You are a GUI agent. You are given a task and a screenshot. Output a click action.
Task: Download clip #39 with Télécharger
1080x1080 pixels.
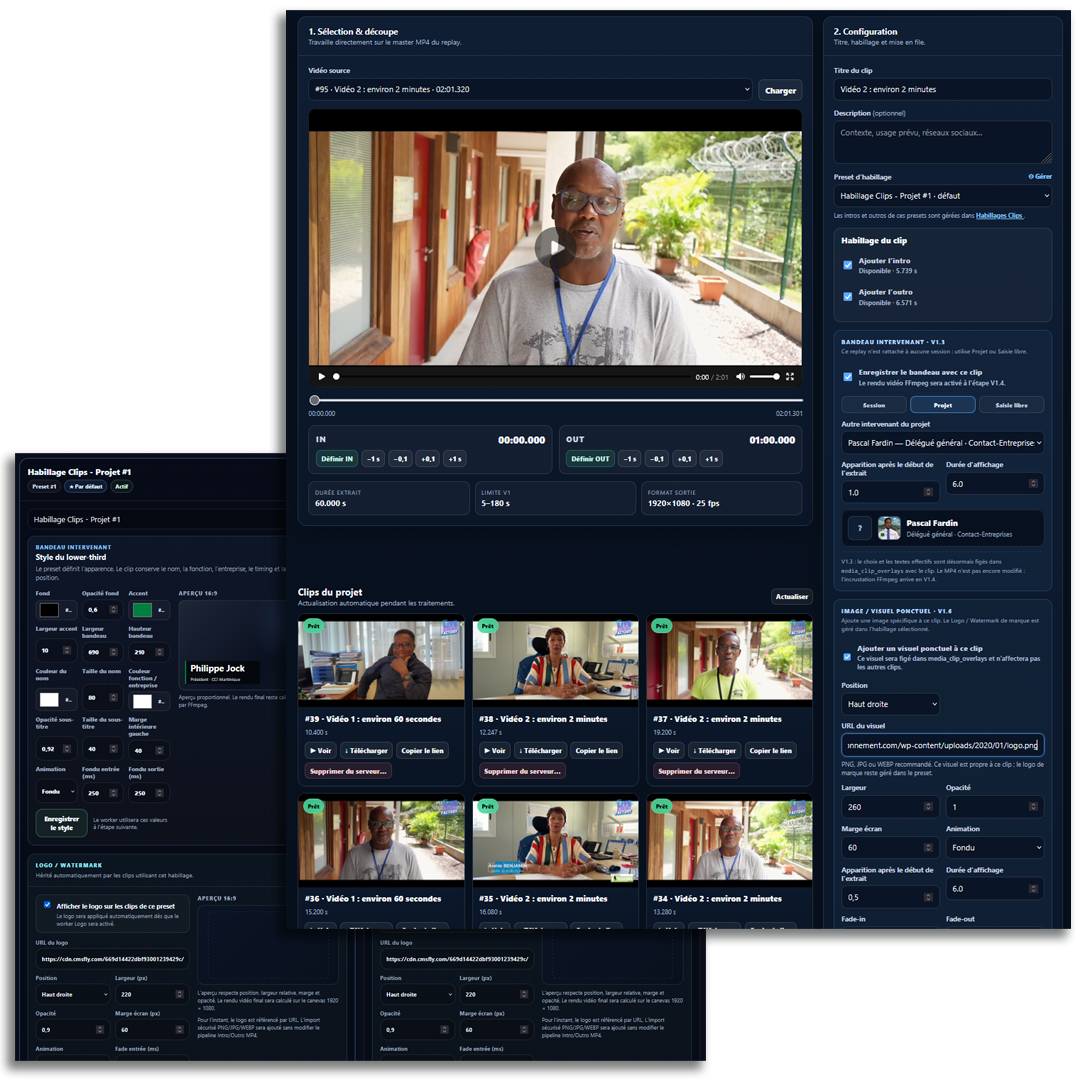(366, 750)
